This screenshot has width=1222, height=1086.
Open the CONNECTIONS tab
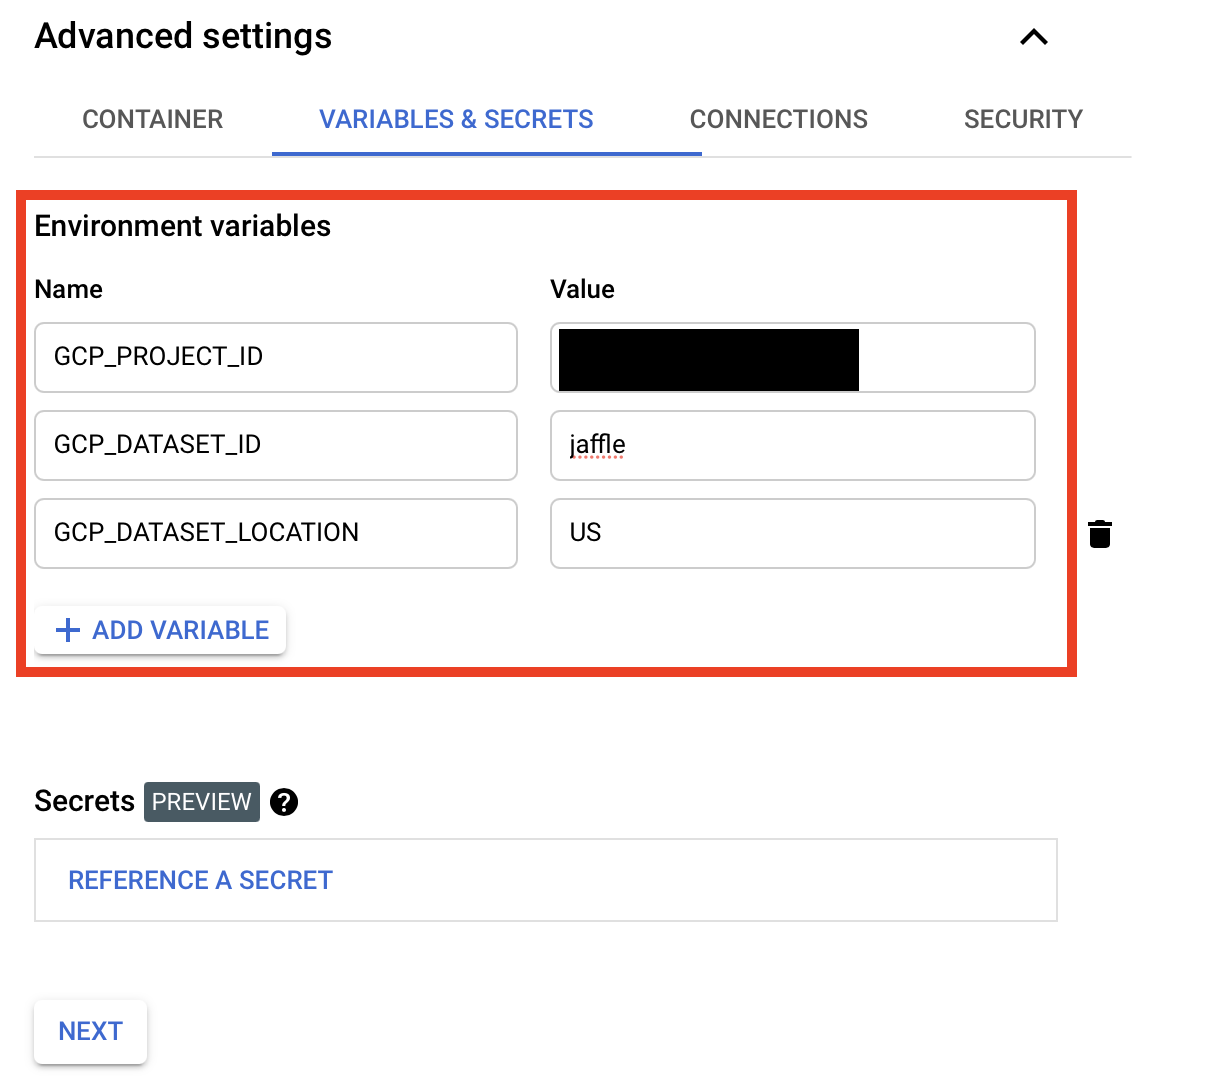pos(779,119)
